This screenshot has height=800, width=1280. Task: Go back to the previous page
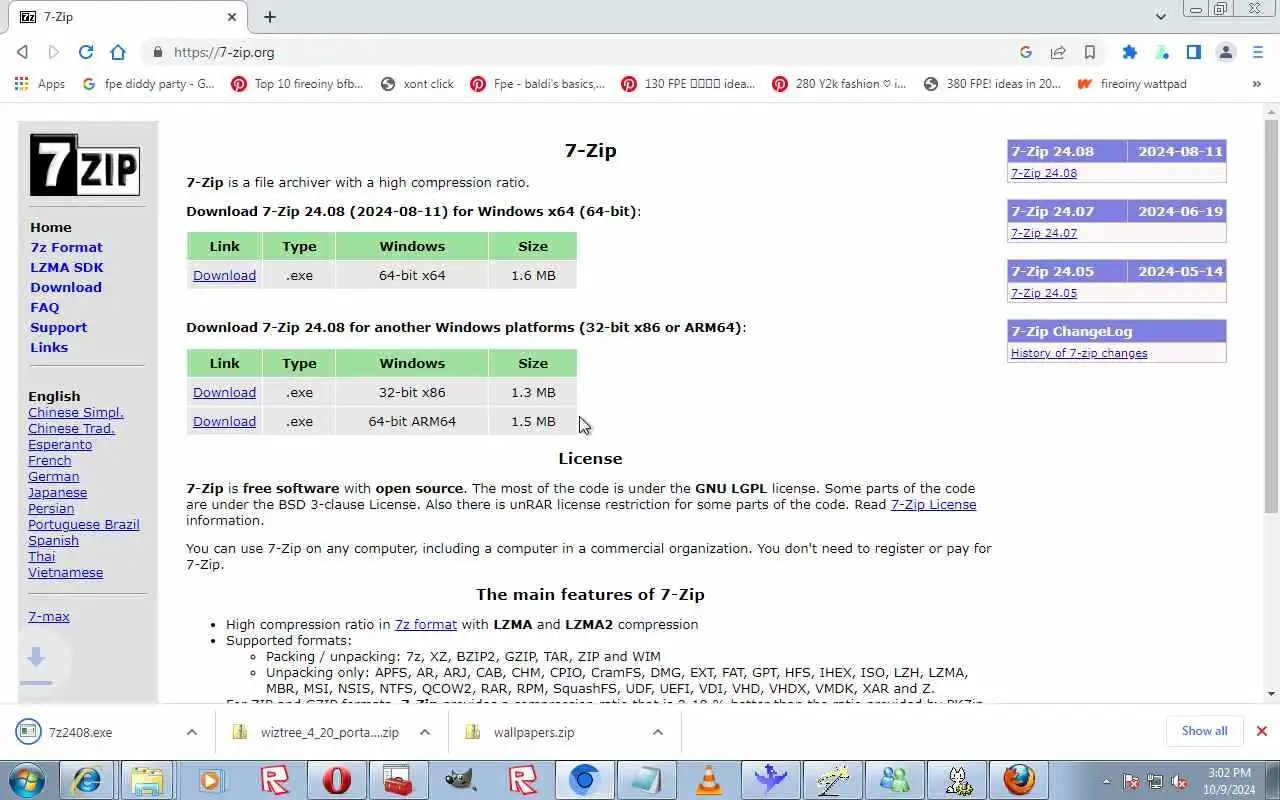pyautogui.click(x=23, y=52)
